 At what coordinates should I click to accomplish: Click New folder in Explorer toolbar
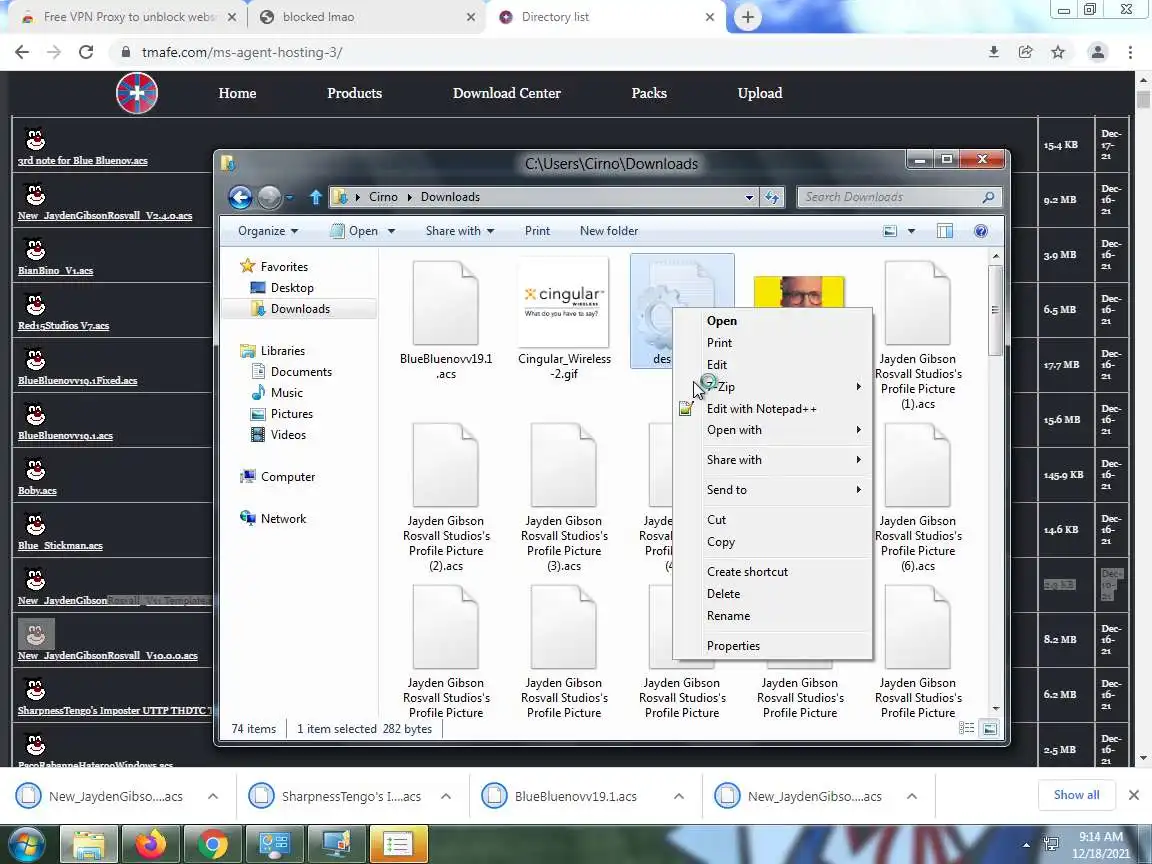coord(608,231)
